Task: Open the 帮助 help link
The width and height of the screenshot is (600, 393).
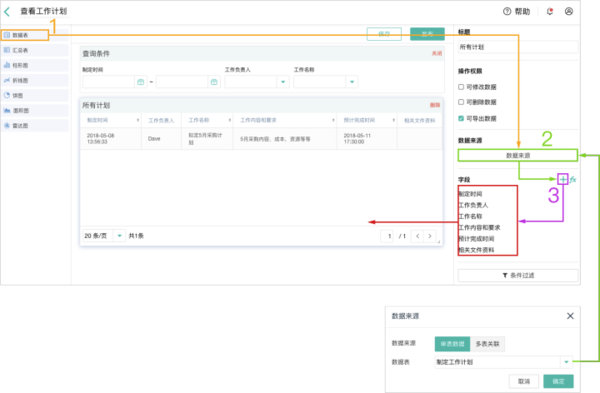Action: tap(517, 11)
